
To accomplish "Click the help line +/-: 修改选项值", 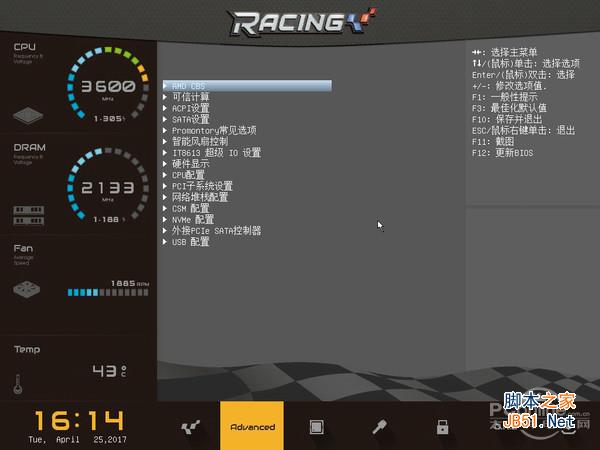I will (x=509, y=86).
